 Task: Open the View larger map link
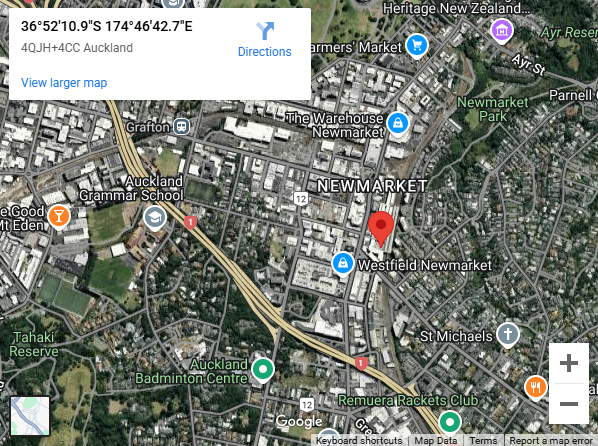tap(64, 83)
